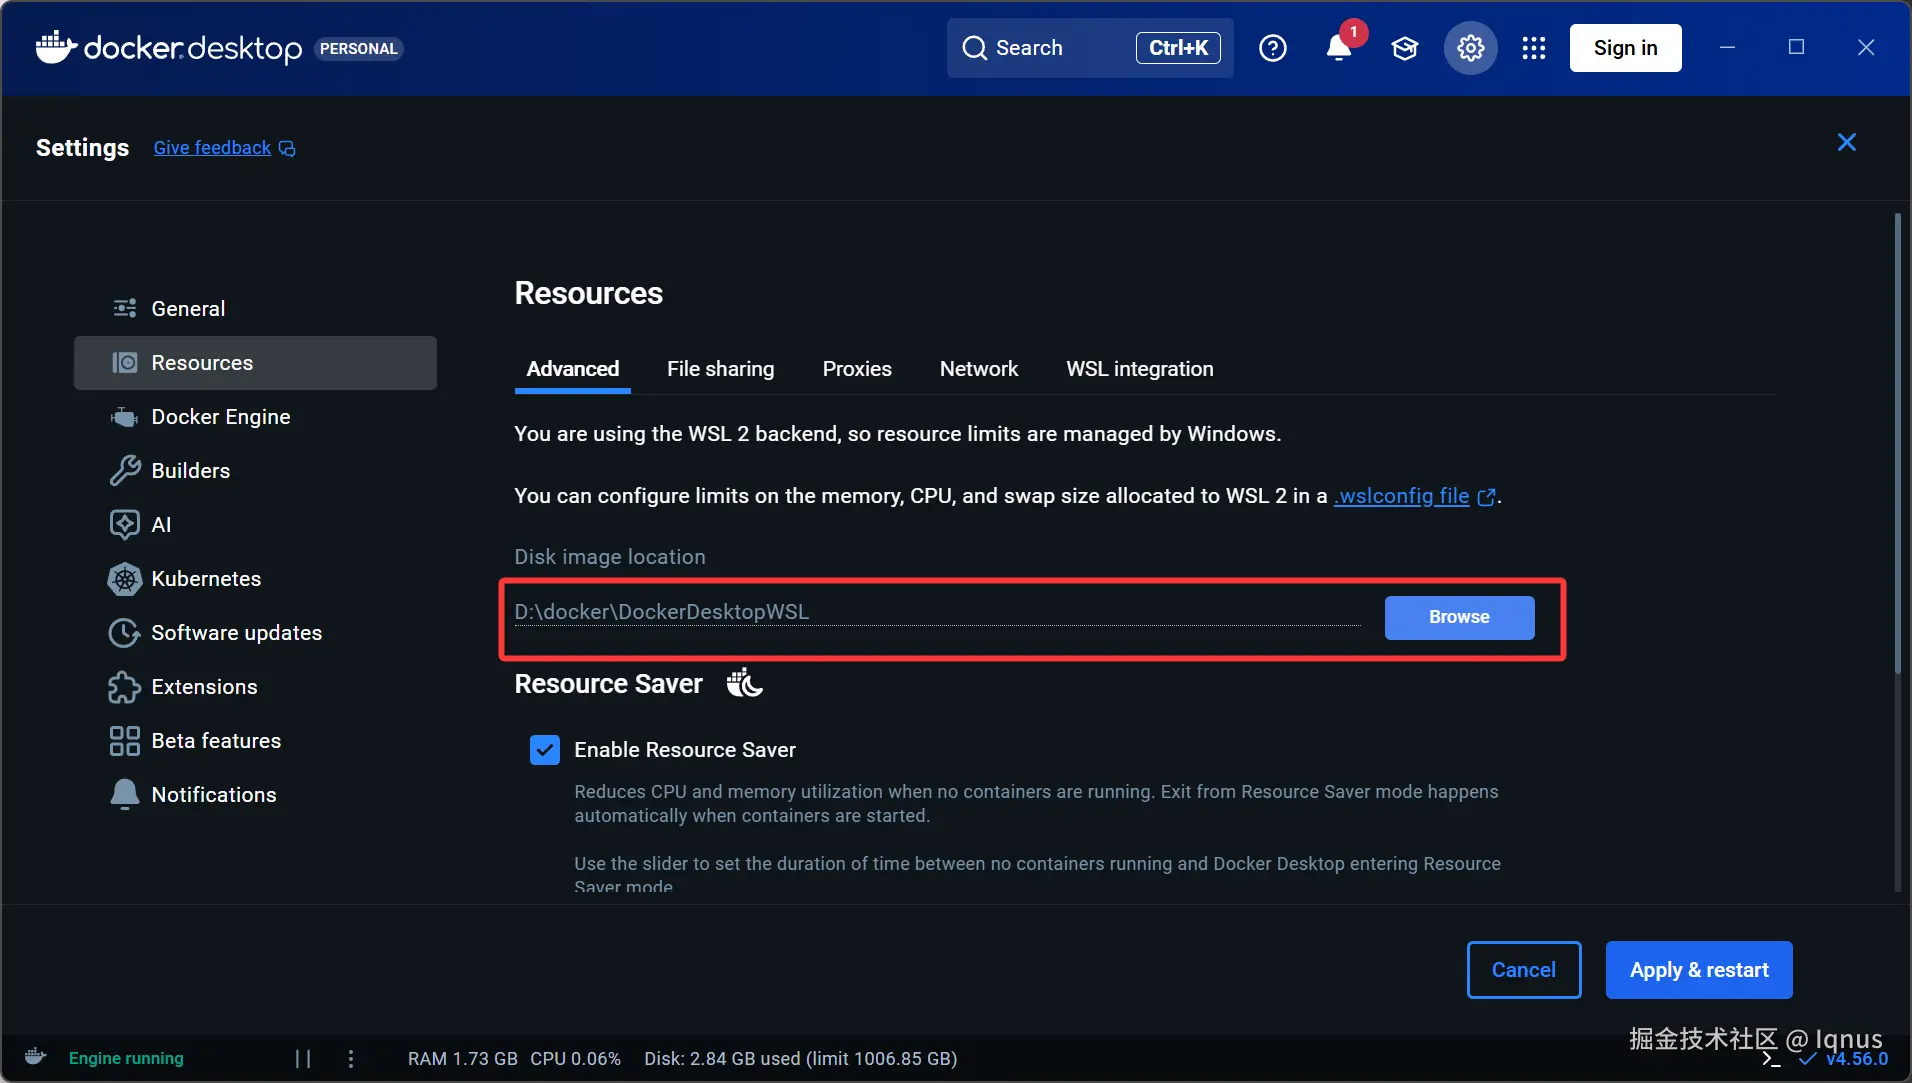Click the Cancel button
The image size is (1912, 1083).
coord(1524,970)
